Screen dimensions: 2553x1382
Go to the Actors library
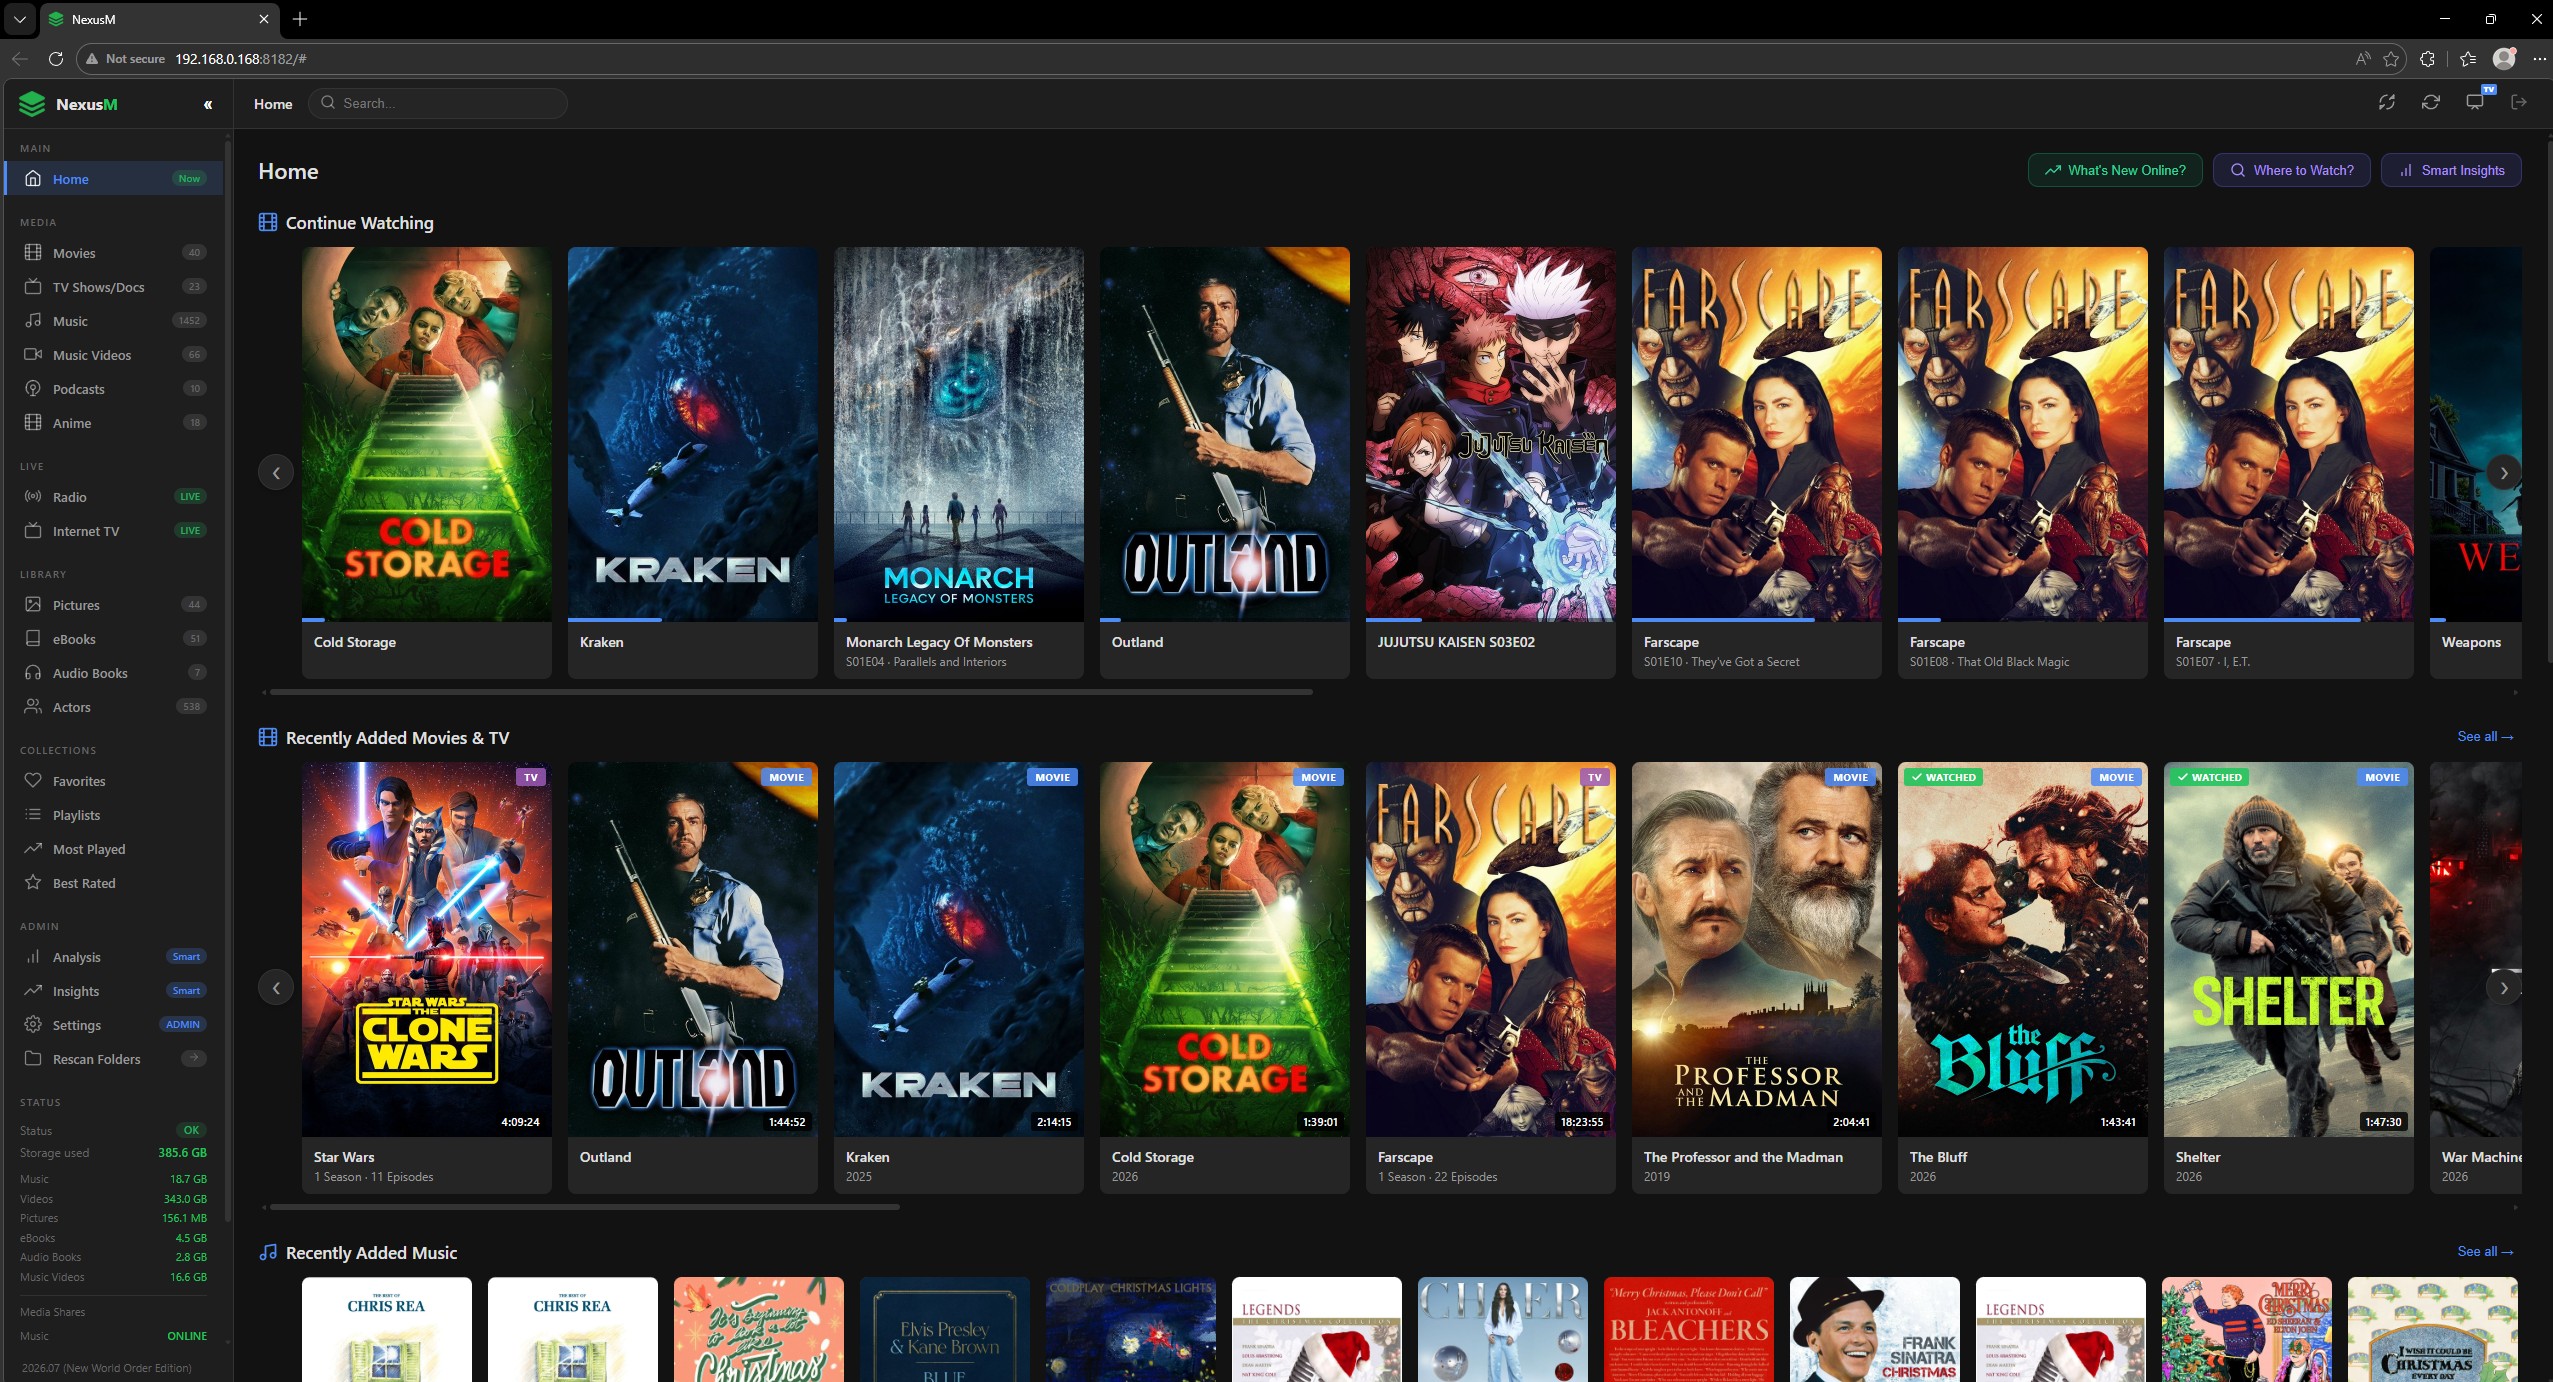click(x=71, y=707)
